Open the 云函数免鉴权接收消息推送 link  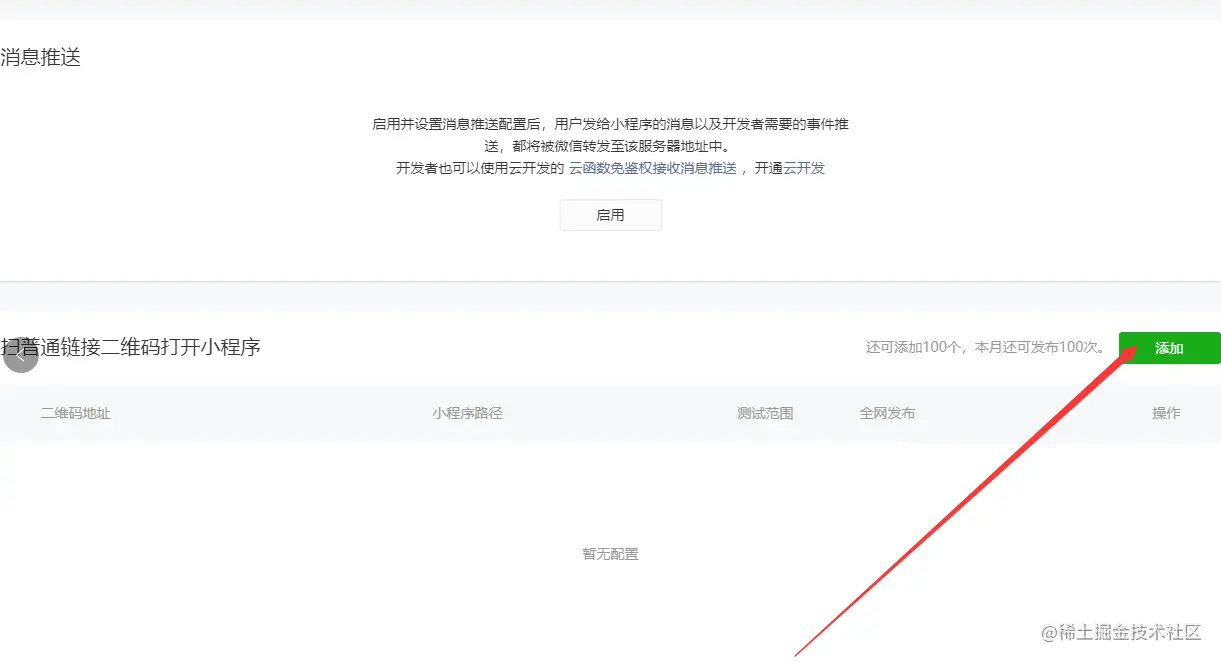[x=652, y=169]
